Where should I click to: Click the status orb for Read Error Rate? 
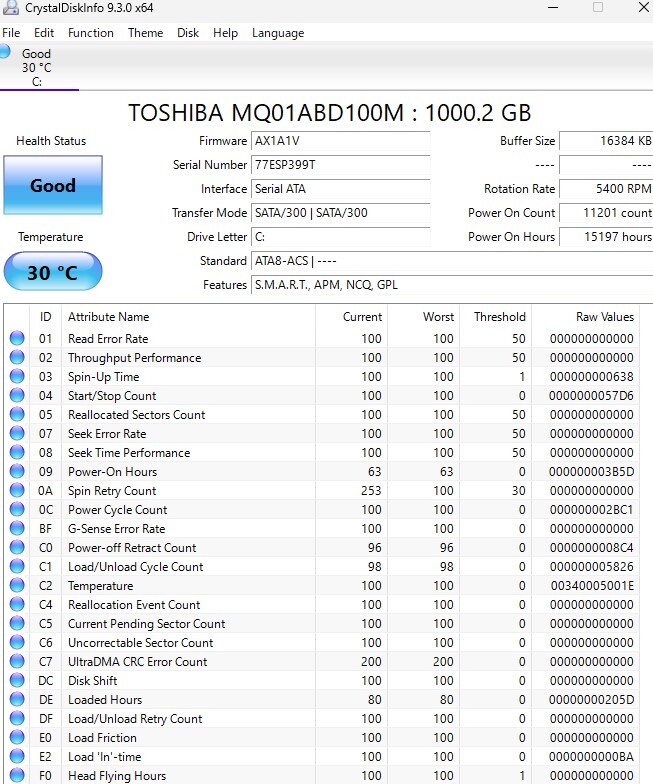pos(17,338)
